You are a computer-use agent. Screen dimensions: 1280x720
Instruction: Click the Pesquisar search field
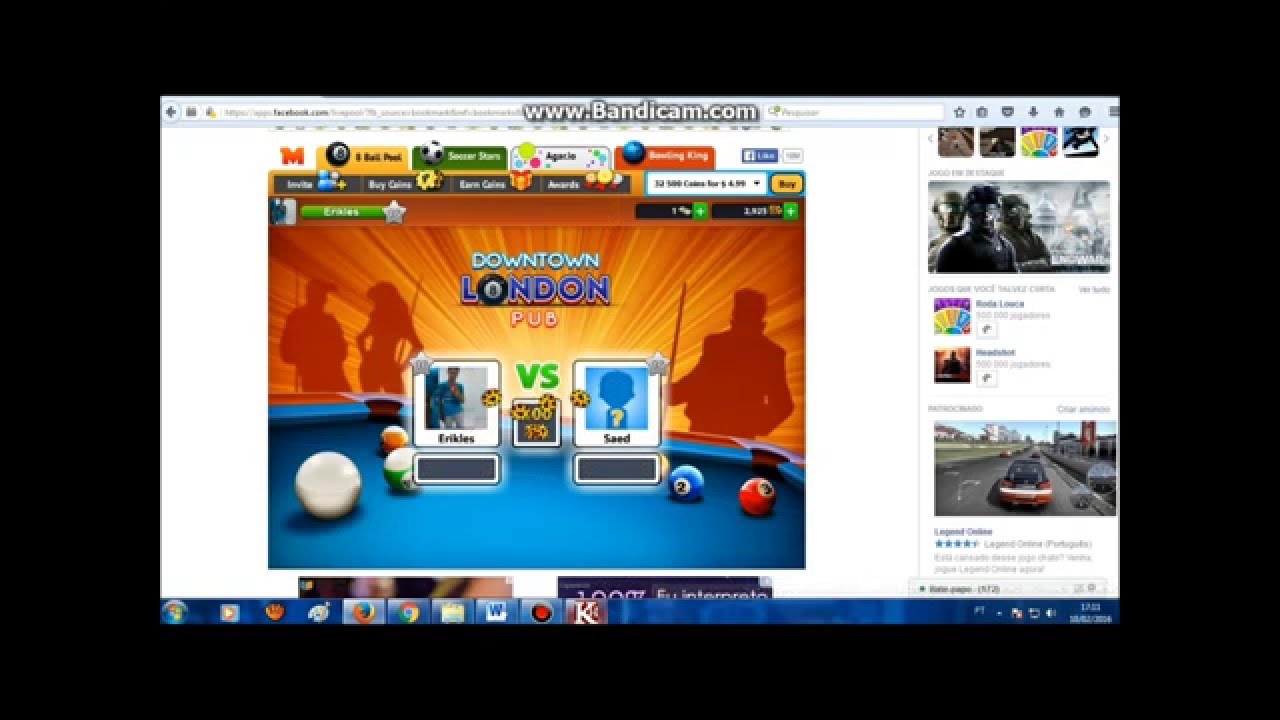coord(855,113)
